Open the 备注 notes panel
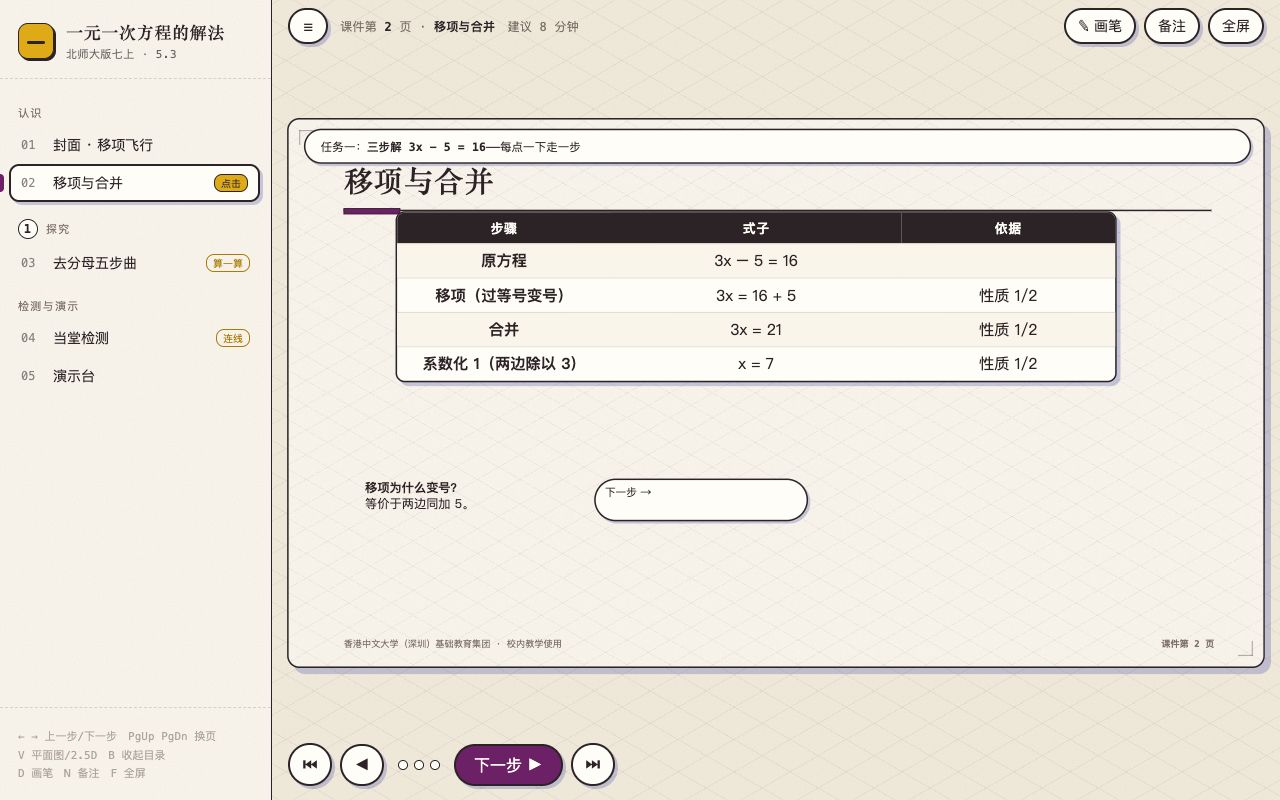 1172,26
